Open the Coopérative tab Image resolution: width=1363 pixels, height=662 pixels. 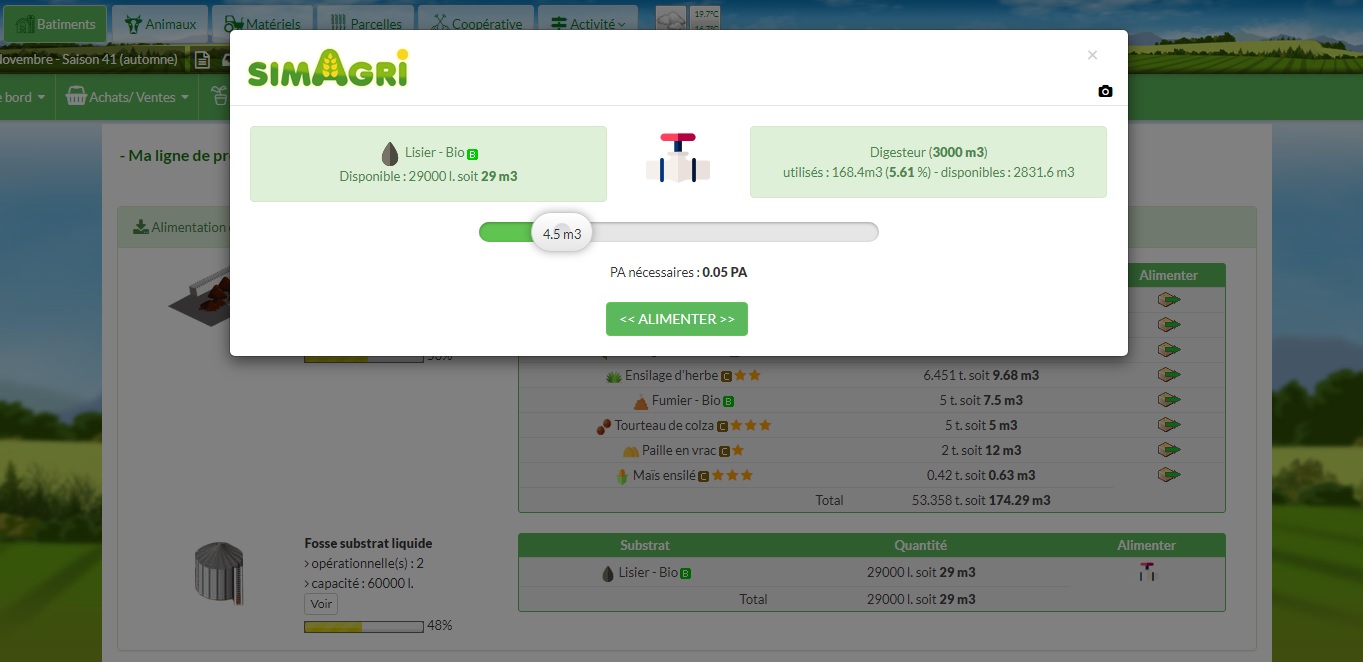click(476, 24)
